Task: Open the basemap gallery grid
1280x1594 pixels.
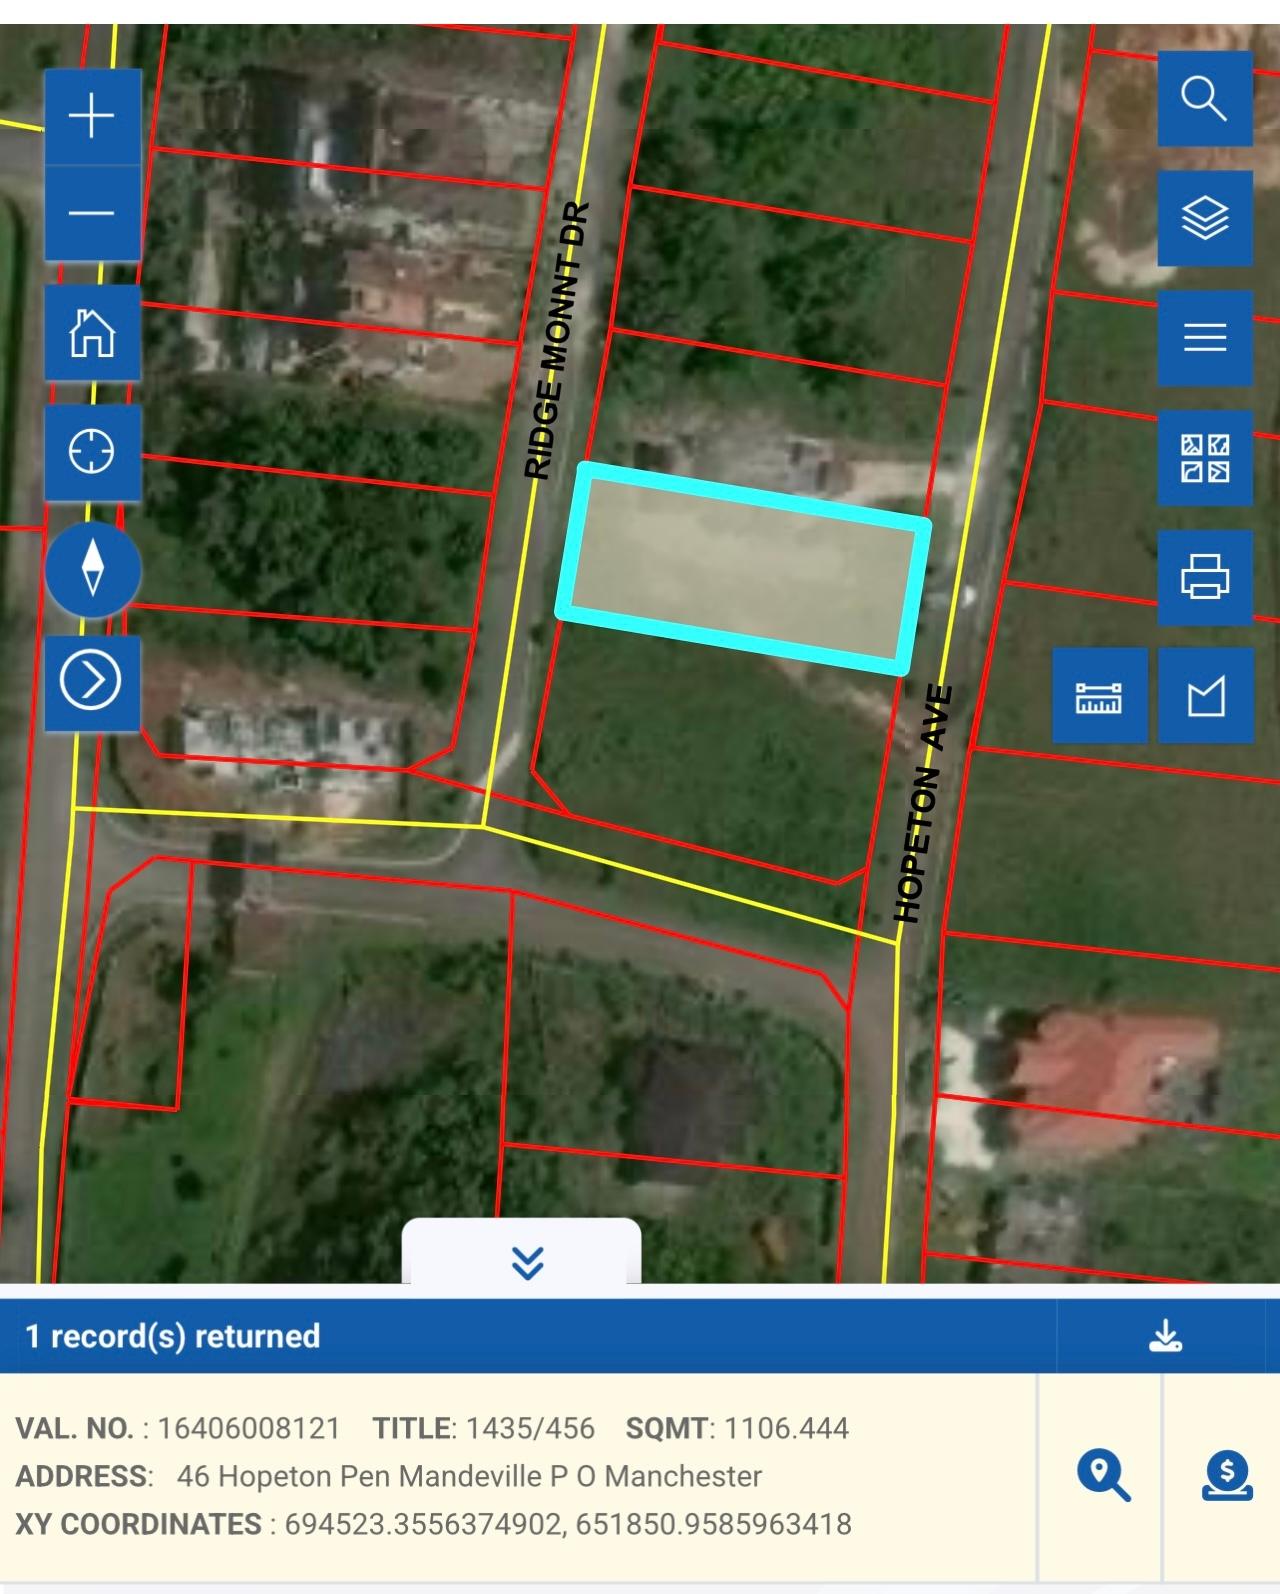Action: point(1204,458)
